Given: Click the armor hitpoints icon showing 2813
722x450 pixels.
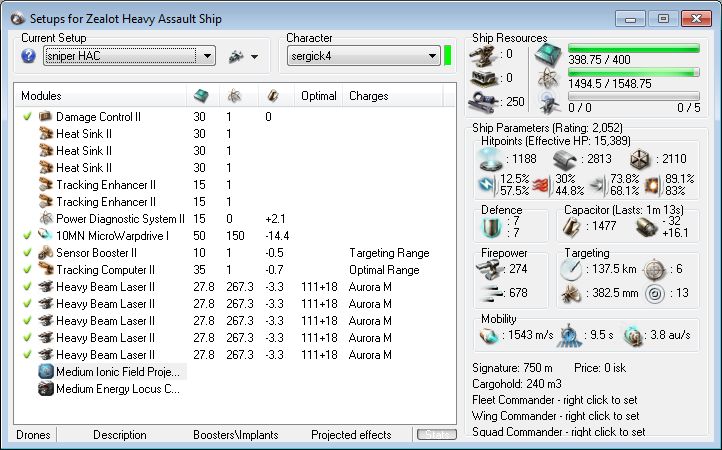Looking at the screenshot, I should coord(565,159).
